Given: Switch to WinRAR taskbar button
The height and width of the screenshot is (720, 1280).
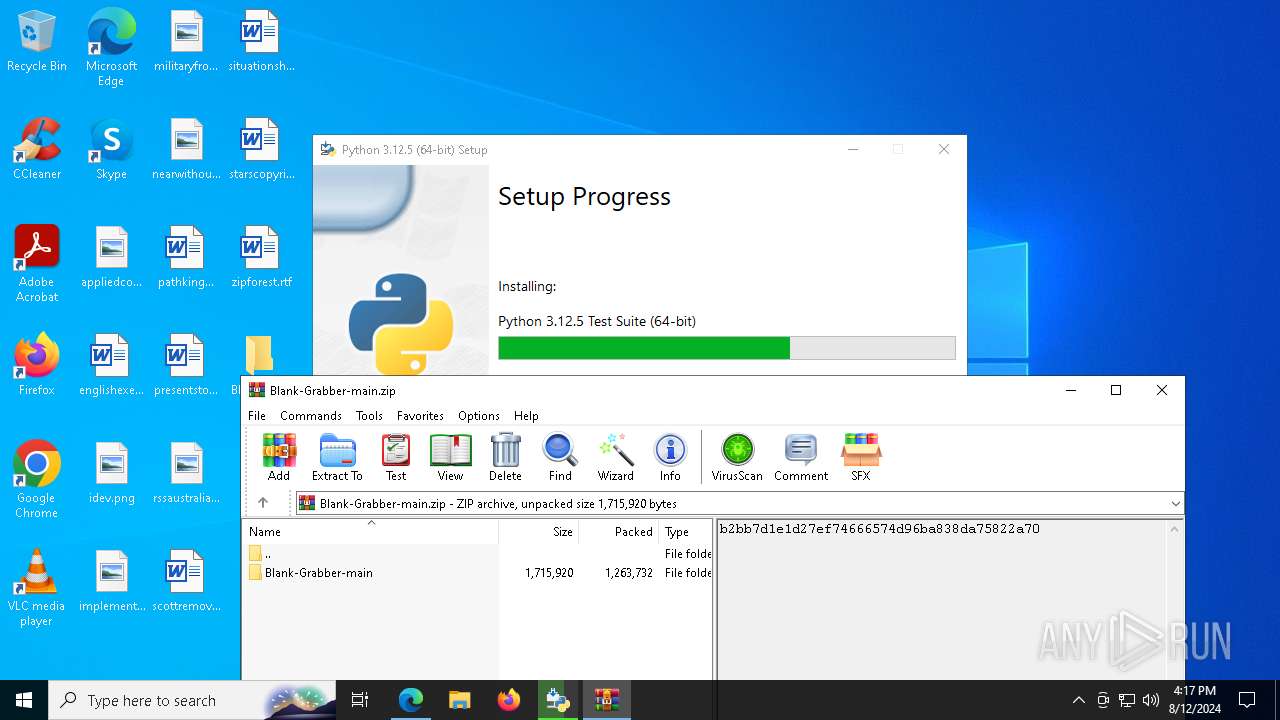Looking at the screenshot, I should tap(607, 700).
